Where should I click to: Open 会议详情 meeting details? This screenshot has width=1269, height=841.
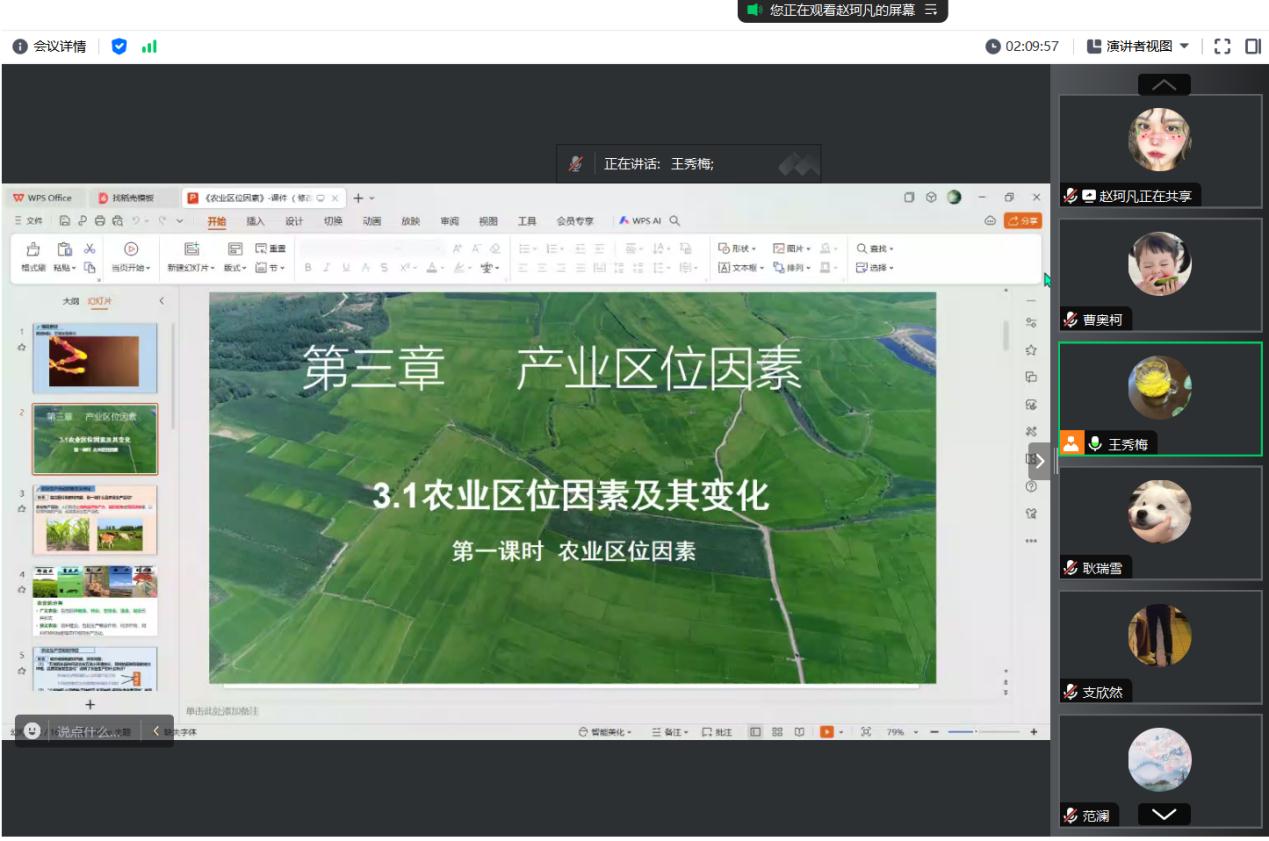(50, 46)
